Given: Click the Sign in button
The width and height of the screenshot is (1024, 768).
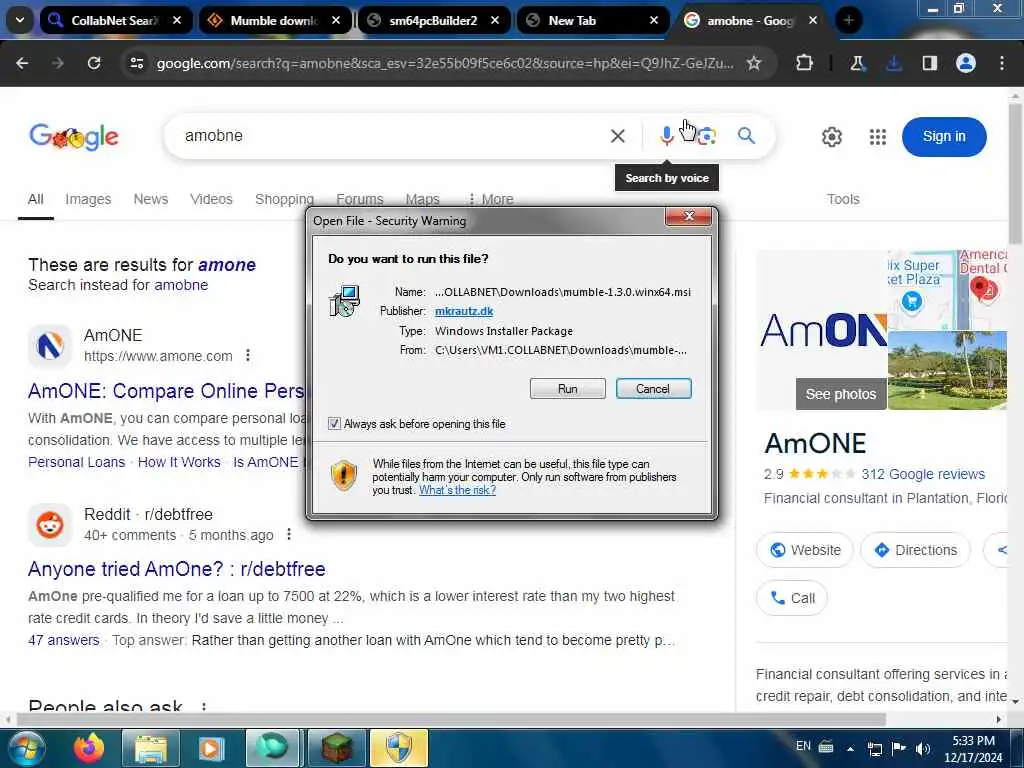Looking at the screenshot, I should (x=944, y=136).
